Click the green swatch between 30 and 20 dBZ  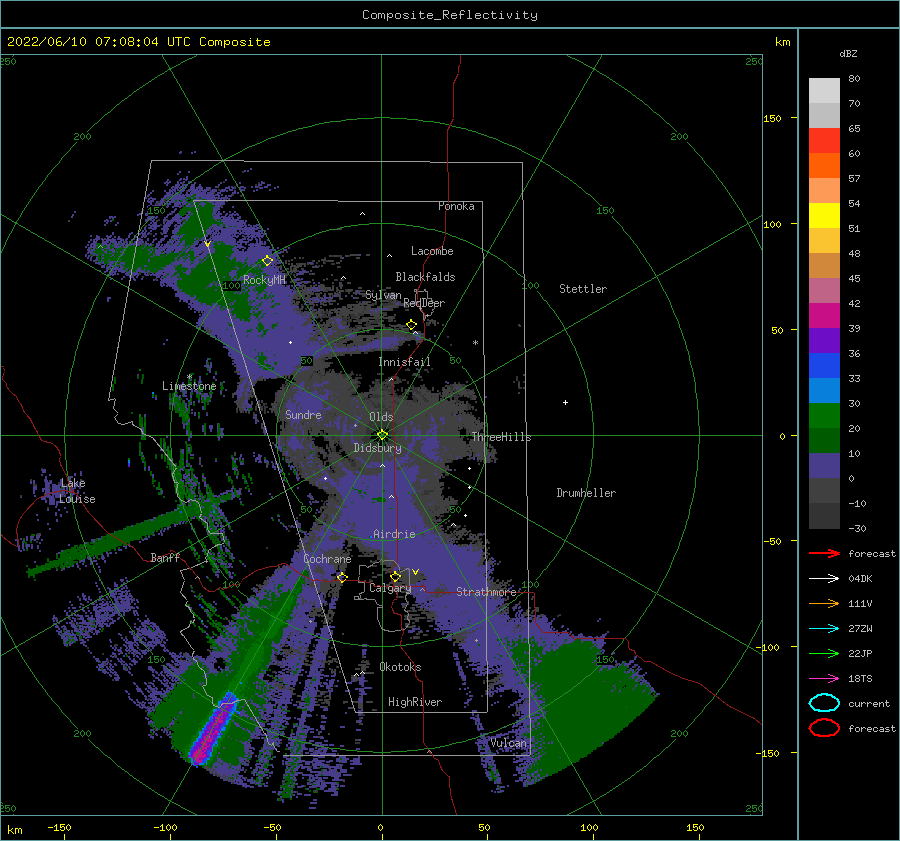tap(824, 416)
